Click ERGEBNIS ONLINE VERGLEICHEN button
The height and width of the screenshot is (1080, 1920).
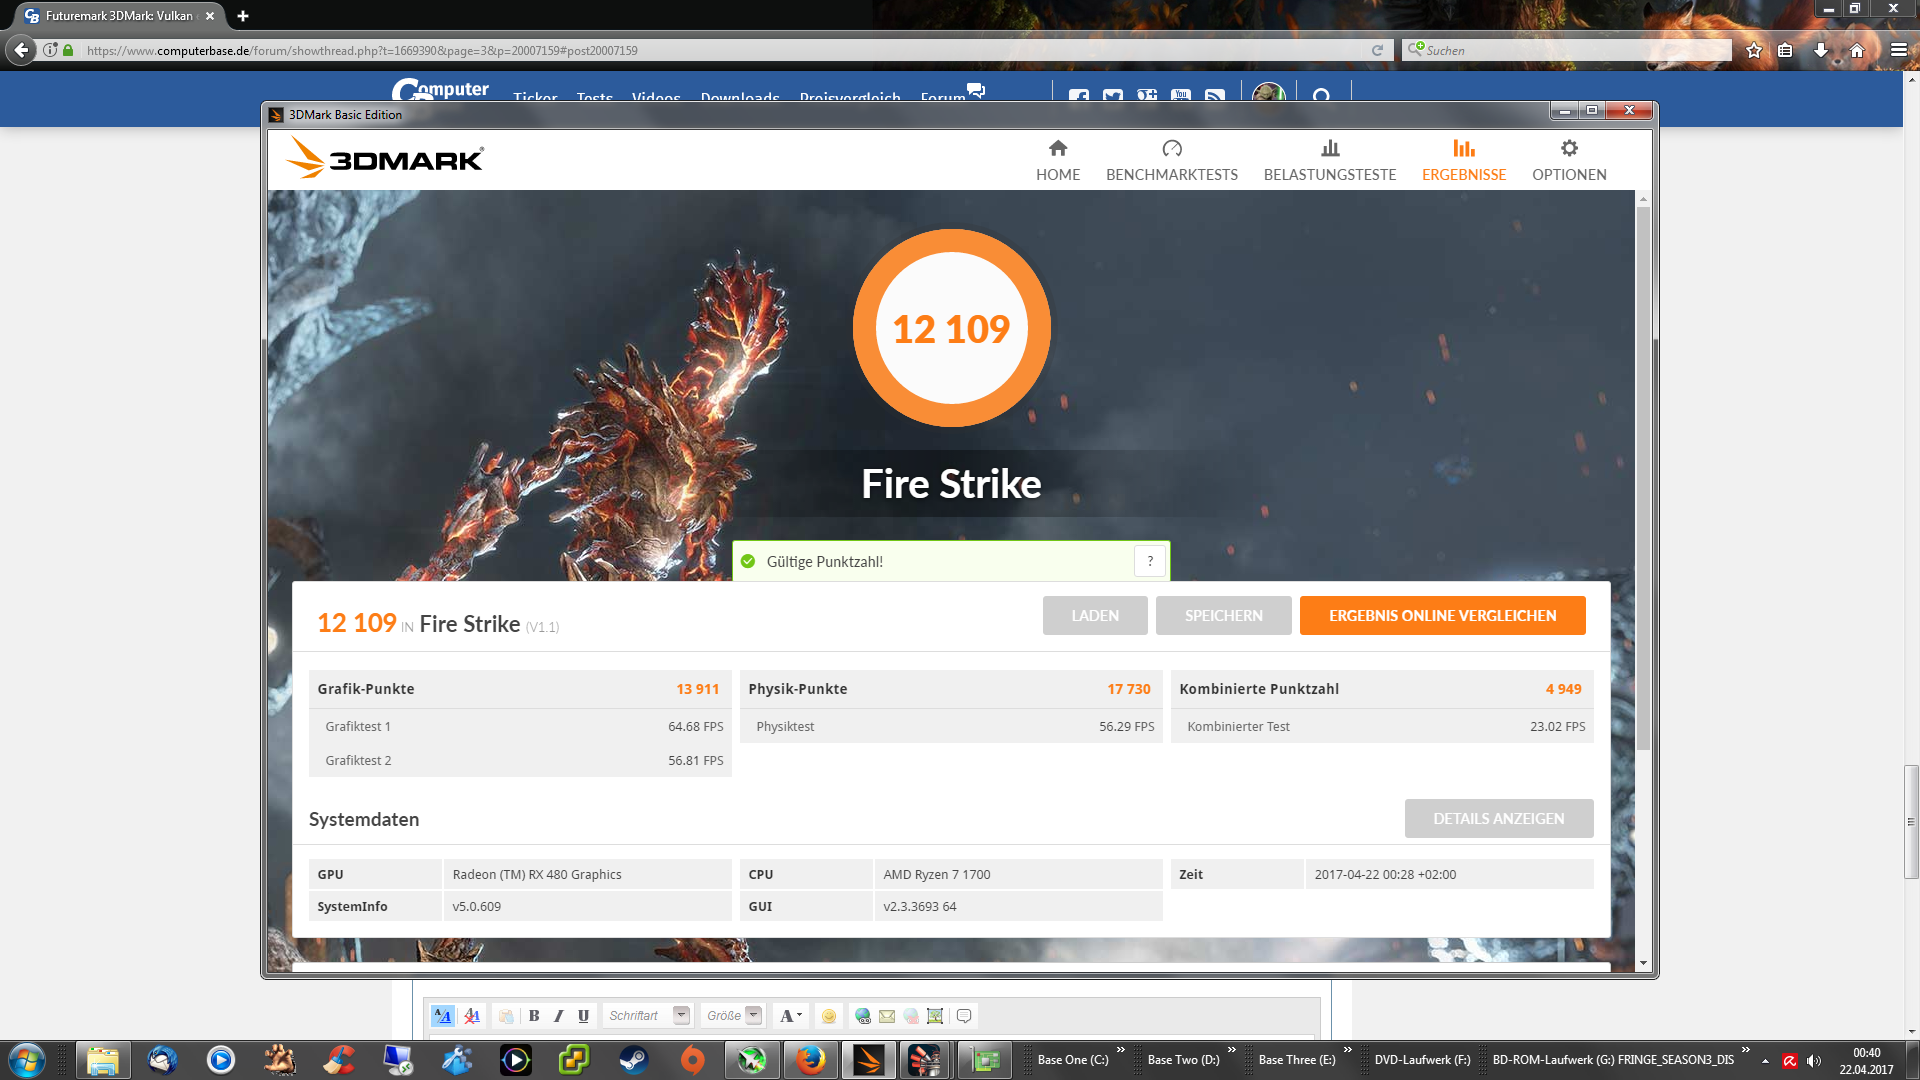1441,616
